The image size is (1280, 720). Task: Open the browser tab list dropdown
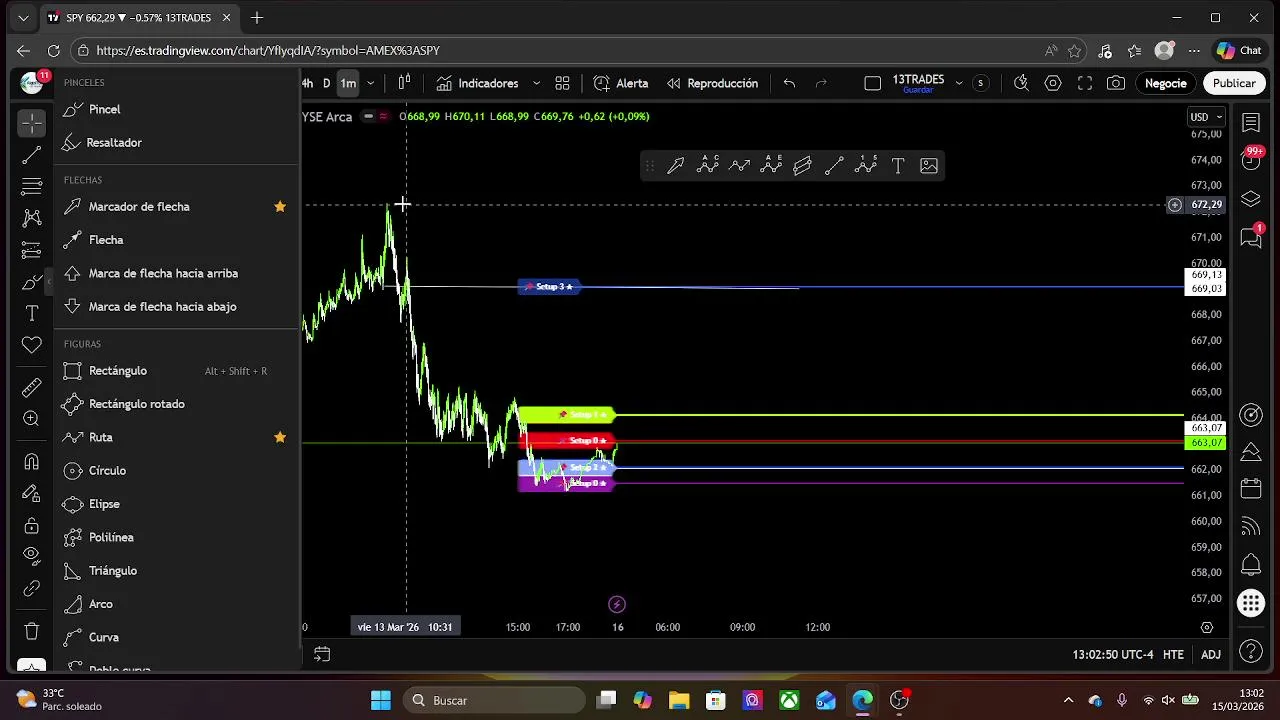point(23,17)
